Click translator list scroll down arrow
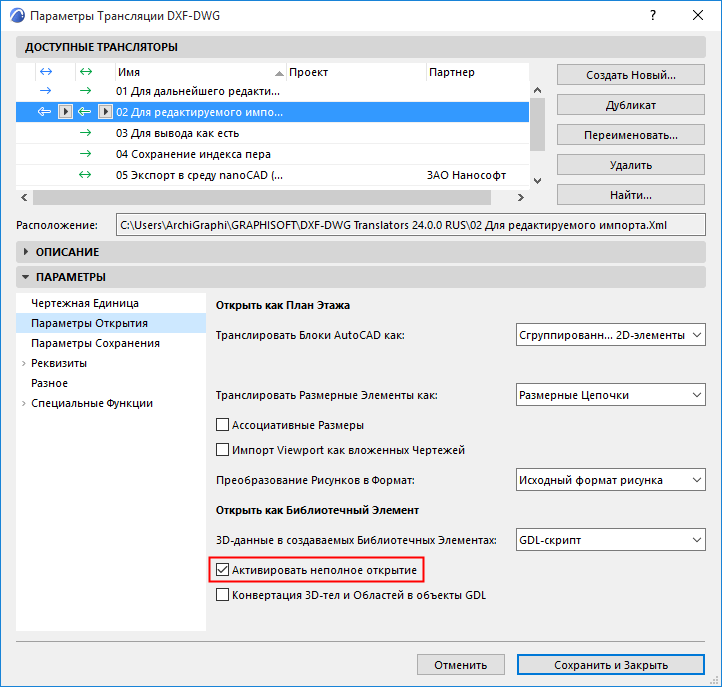The image size is (722, 687). [537, 181]
